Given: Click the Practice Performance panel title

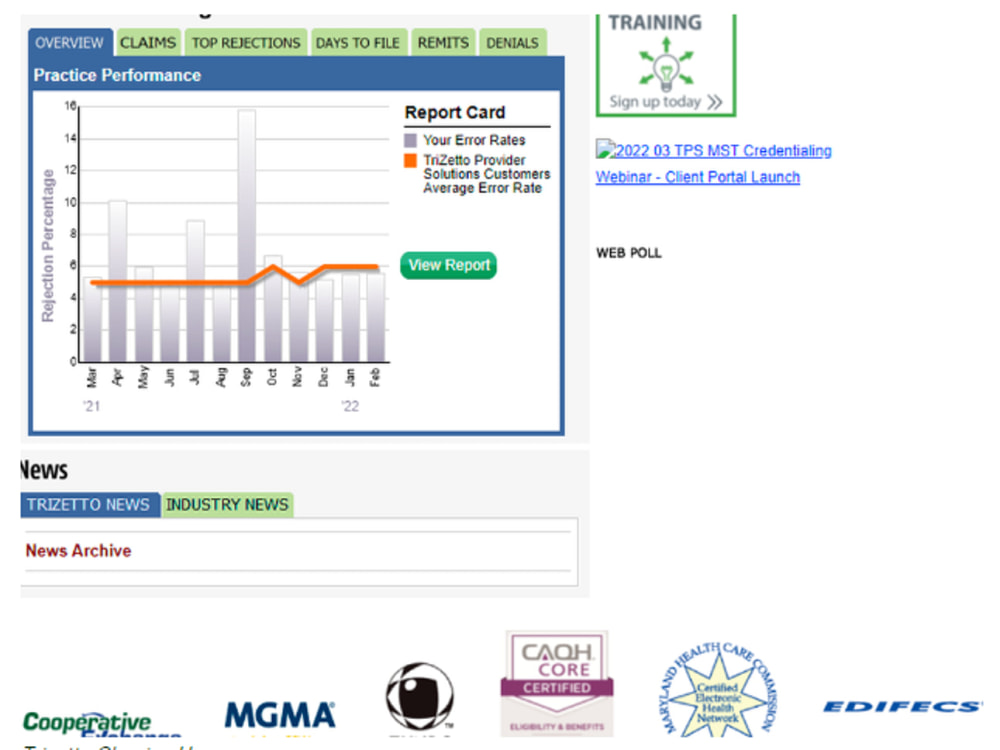Looking at the screenshot, I should (117, 75).
